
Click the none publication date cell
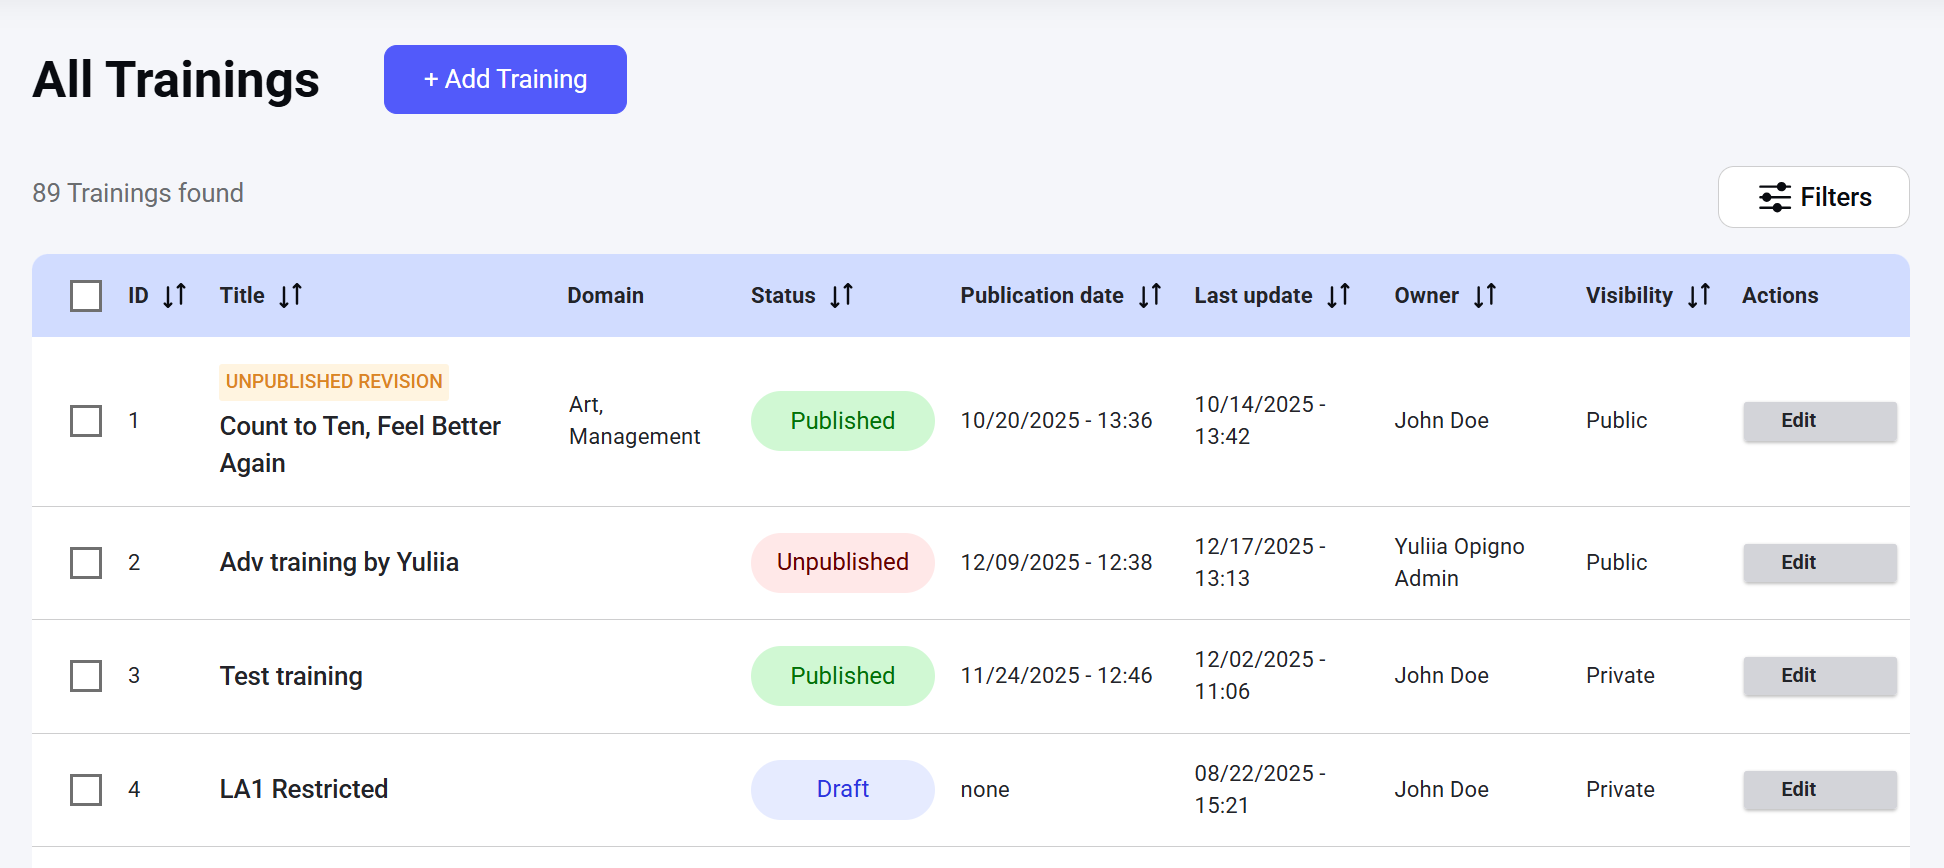pyautogui.click(x=985, y=790)
